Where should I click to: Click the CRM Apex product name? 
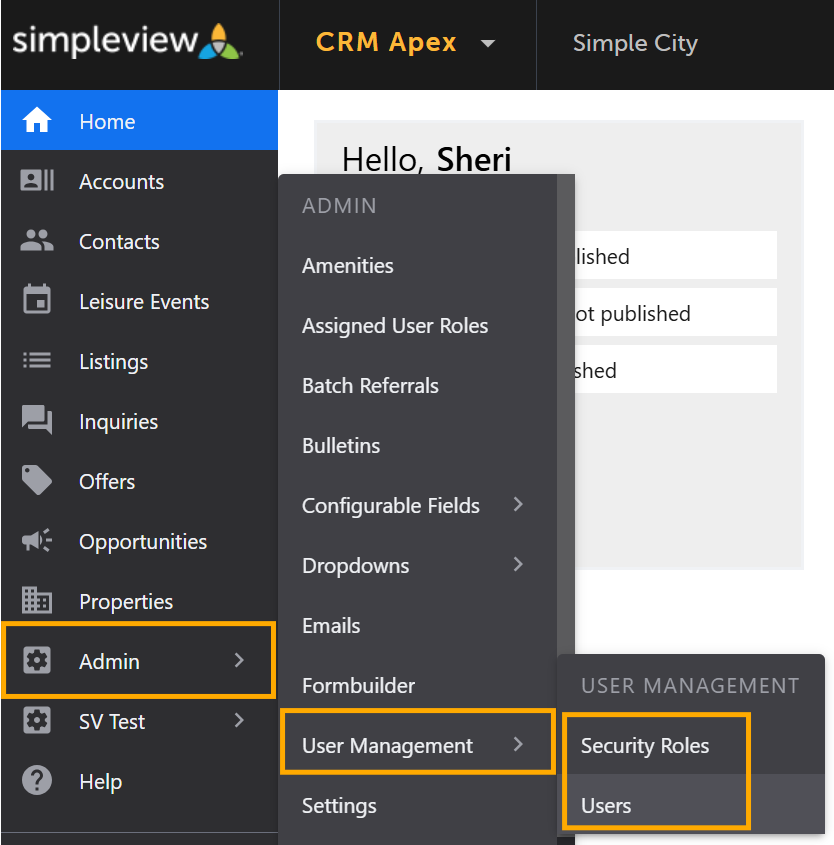(386, 42)
